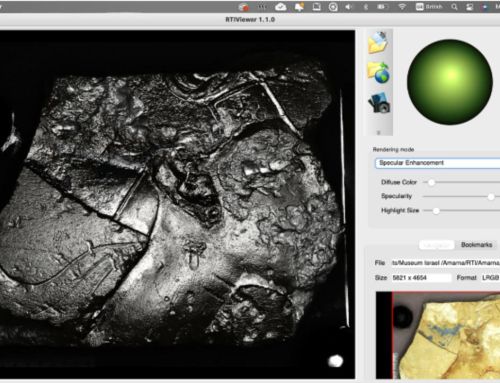Open the Bluetooth menu bar icon

(365, 7)
